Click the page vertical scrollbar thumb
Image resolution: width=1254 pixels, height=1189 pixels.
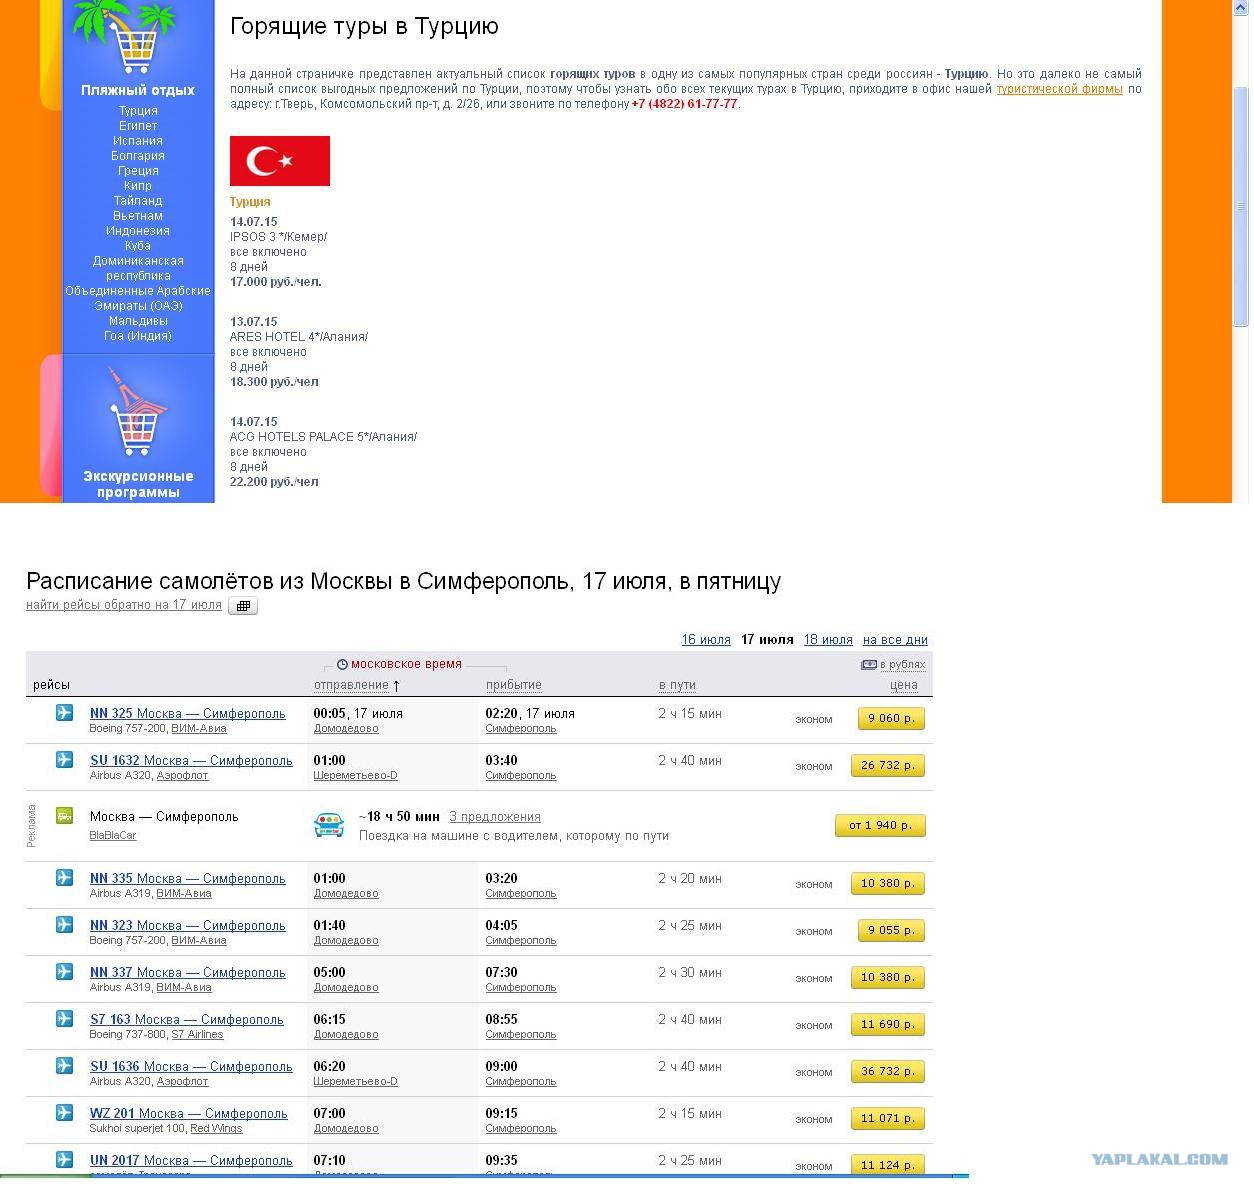point(1241,205)
